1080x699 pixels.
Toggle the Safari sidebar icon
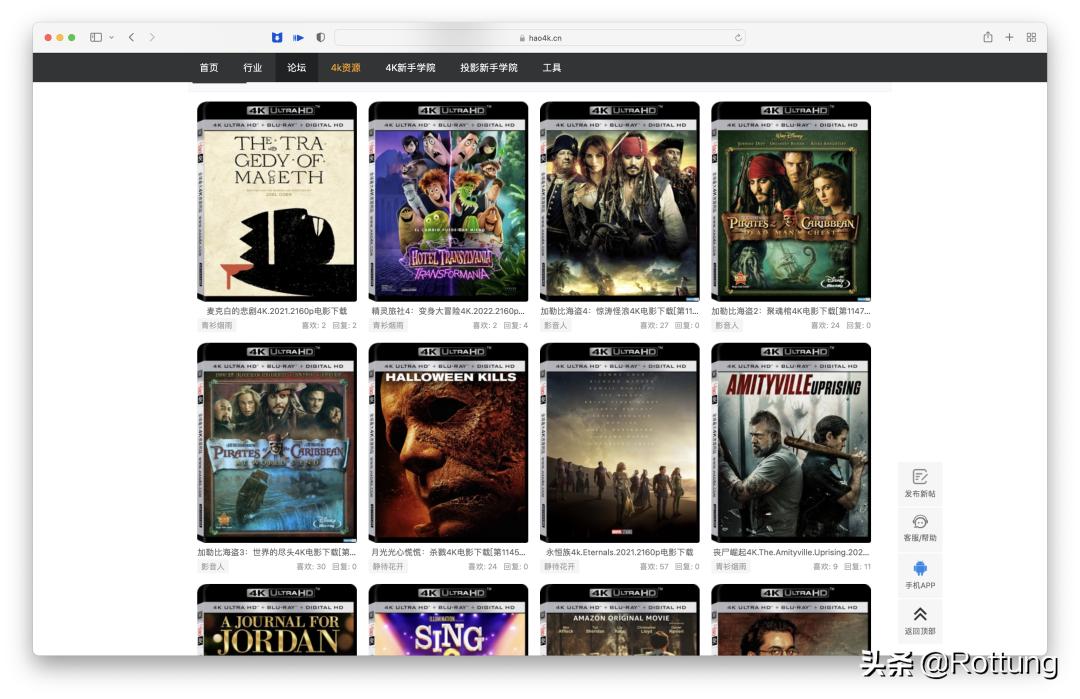[96, 37]
